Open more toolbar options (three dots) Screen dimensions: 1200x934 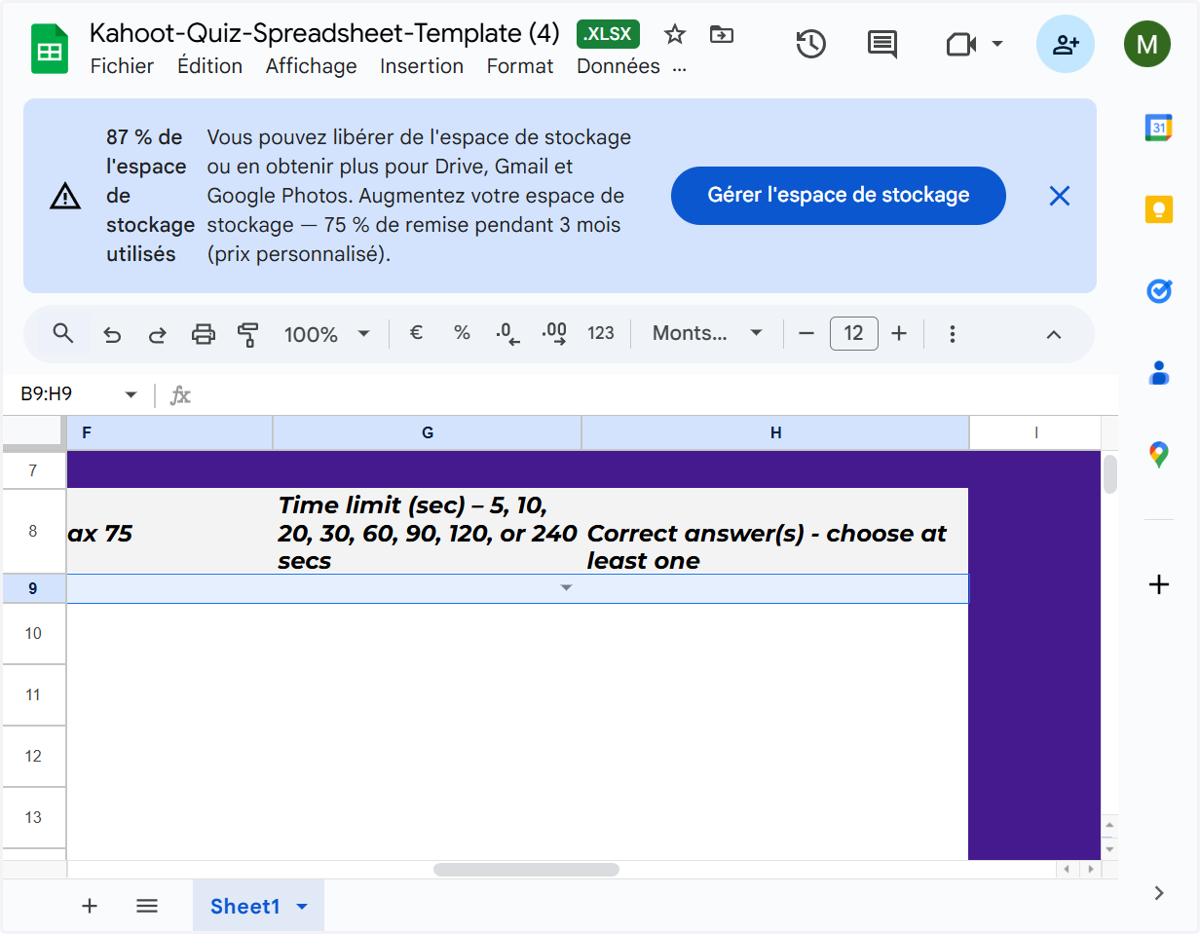coord(952,334)
